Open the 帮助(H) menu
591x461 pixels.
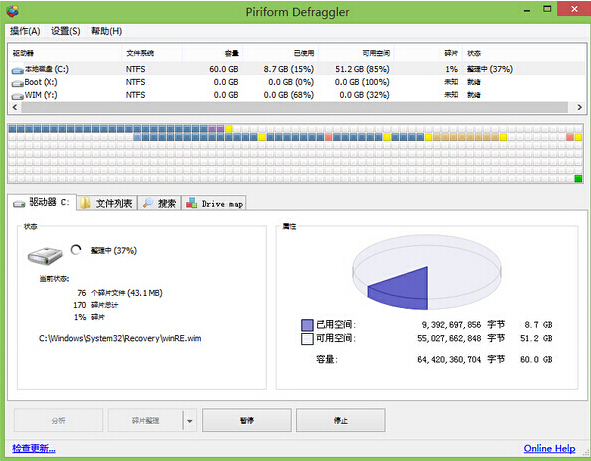coord(106,31)
